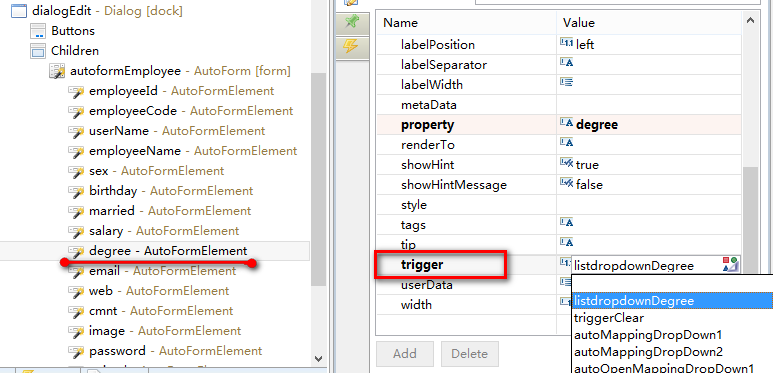773x373 pixels.
Task: Select sex - AutoFormElement row
Action: tap(156, 171)
